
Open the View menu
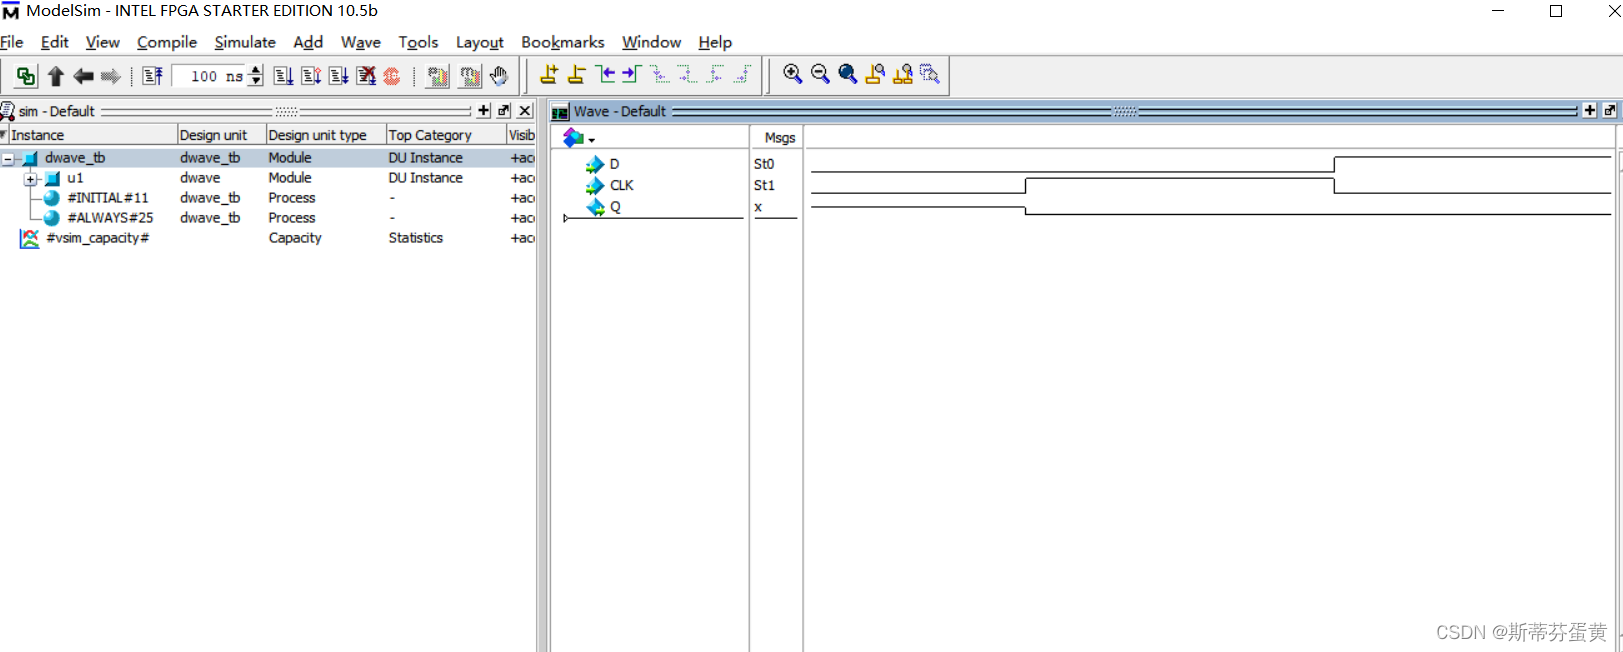tap(102, 42)
